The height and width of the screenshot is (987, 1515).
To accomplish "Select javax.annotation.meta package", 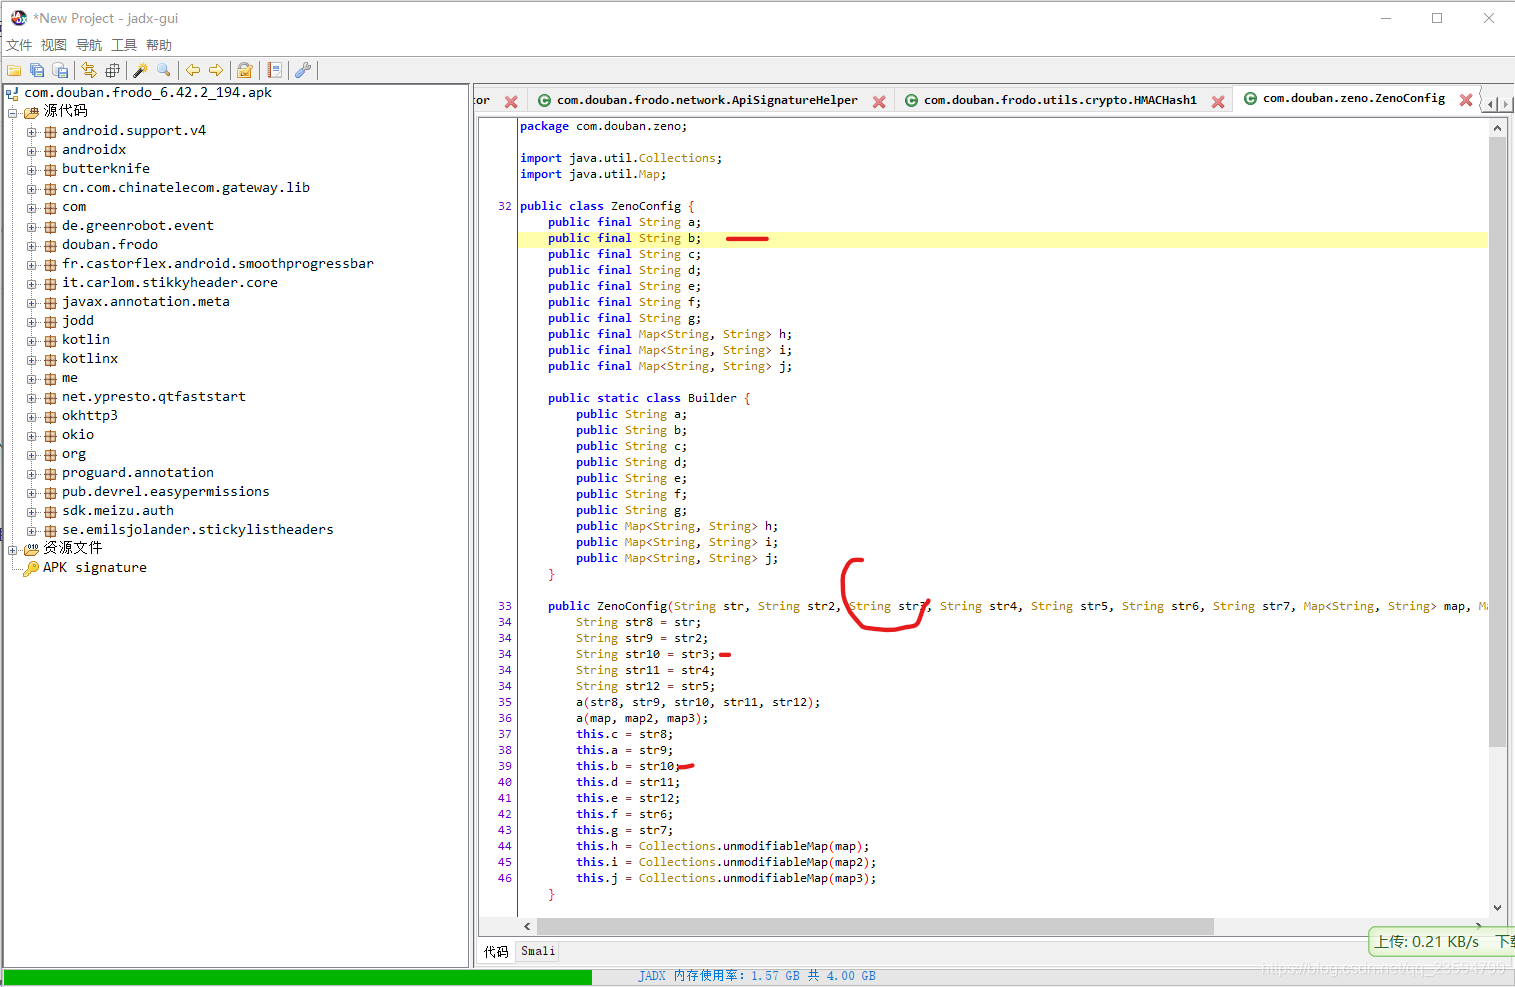I will pyautogui.click(x=146, y=301).
